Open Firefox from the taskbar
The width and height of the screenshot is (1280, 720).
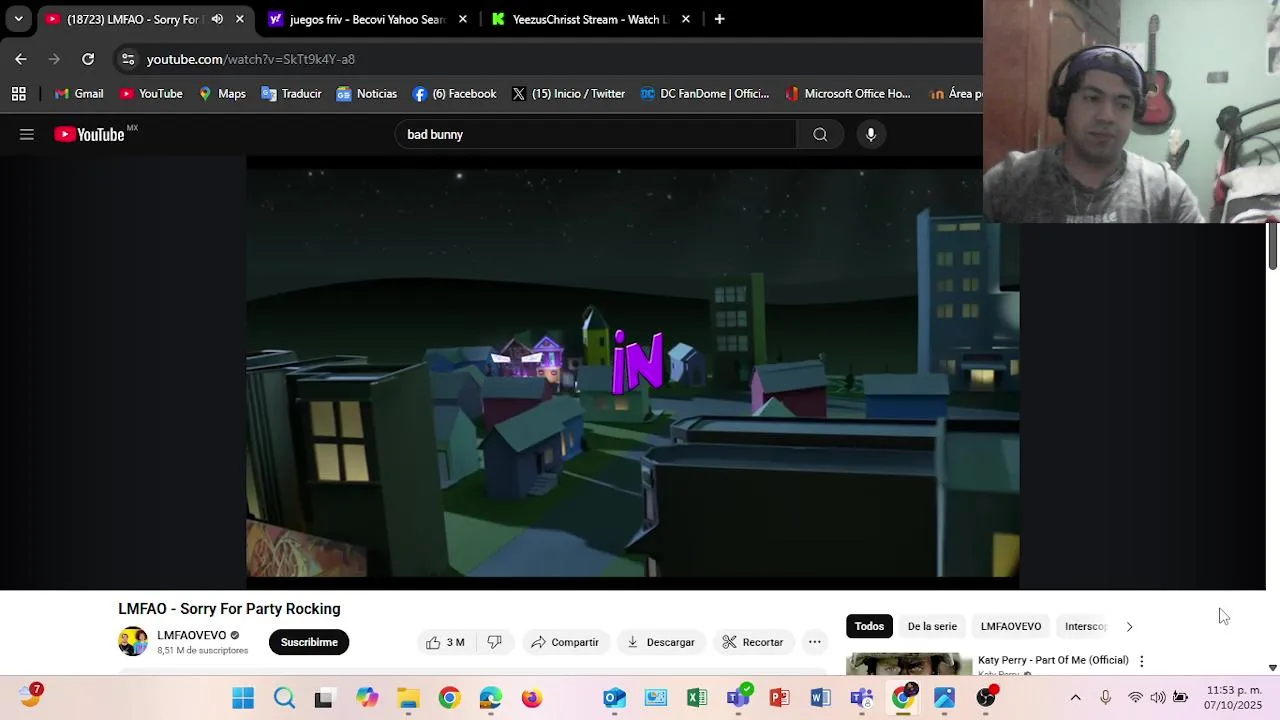pyautogui.click(x=532, y=698)
